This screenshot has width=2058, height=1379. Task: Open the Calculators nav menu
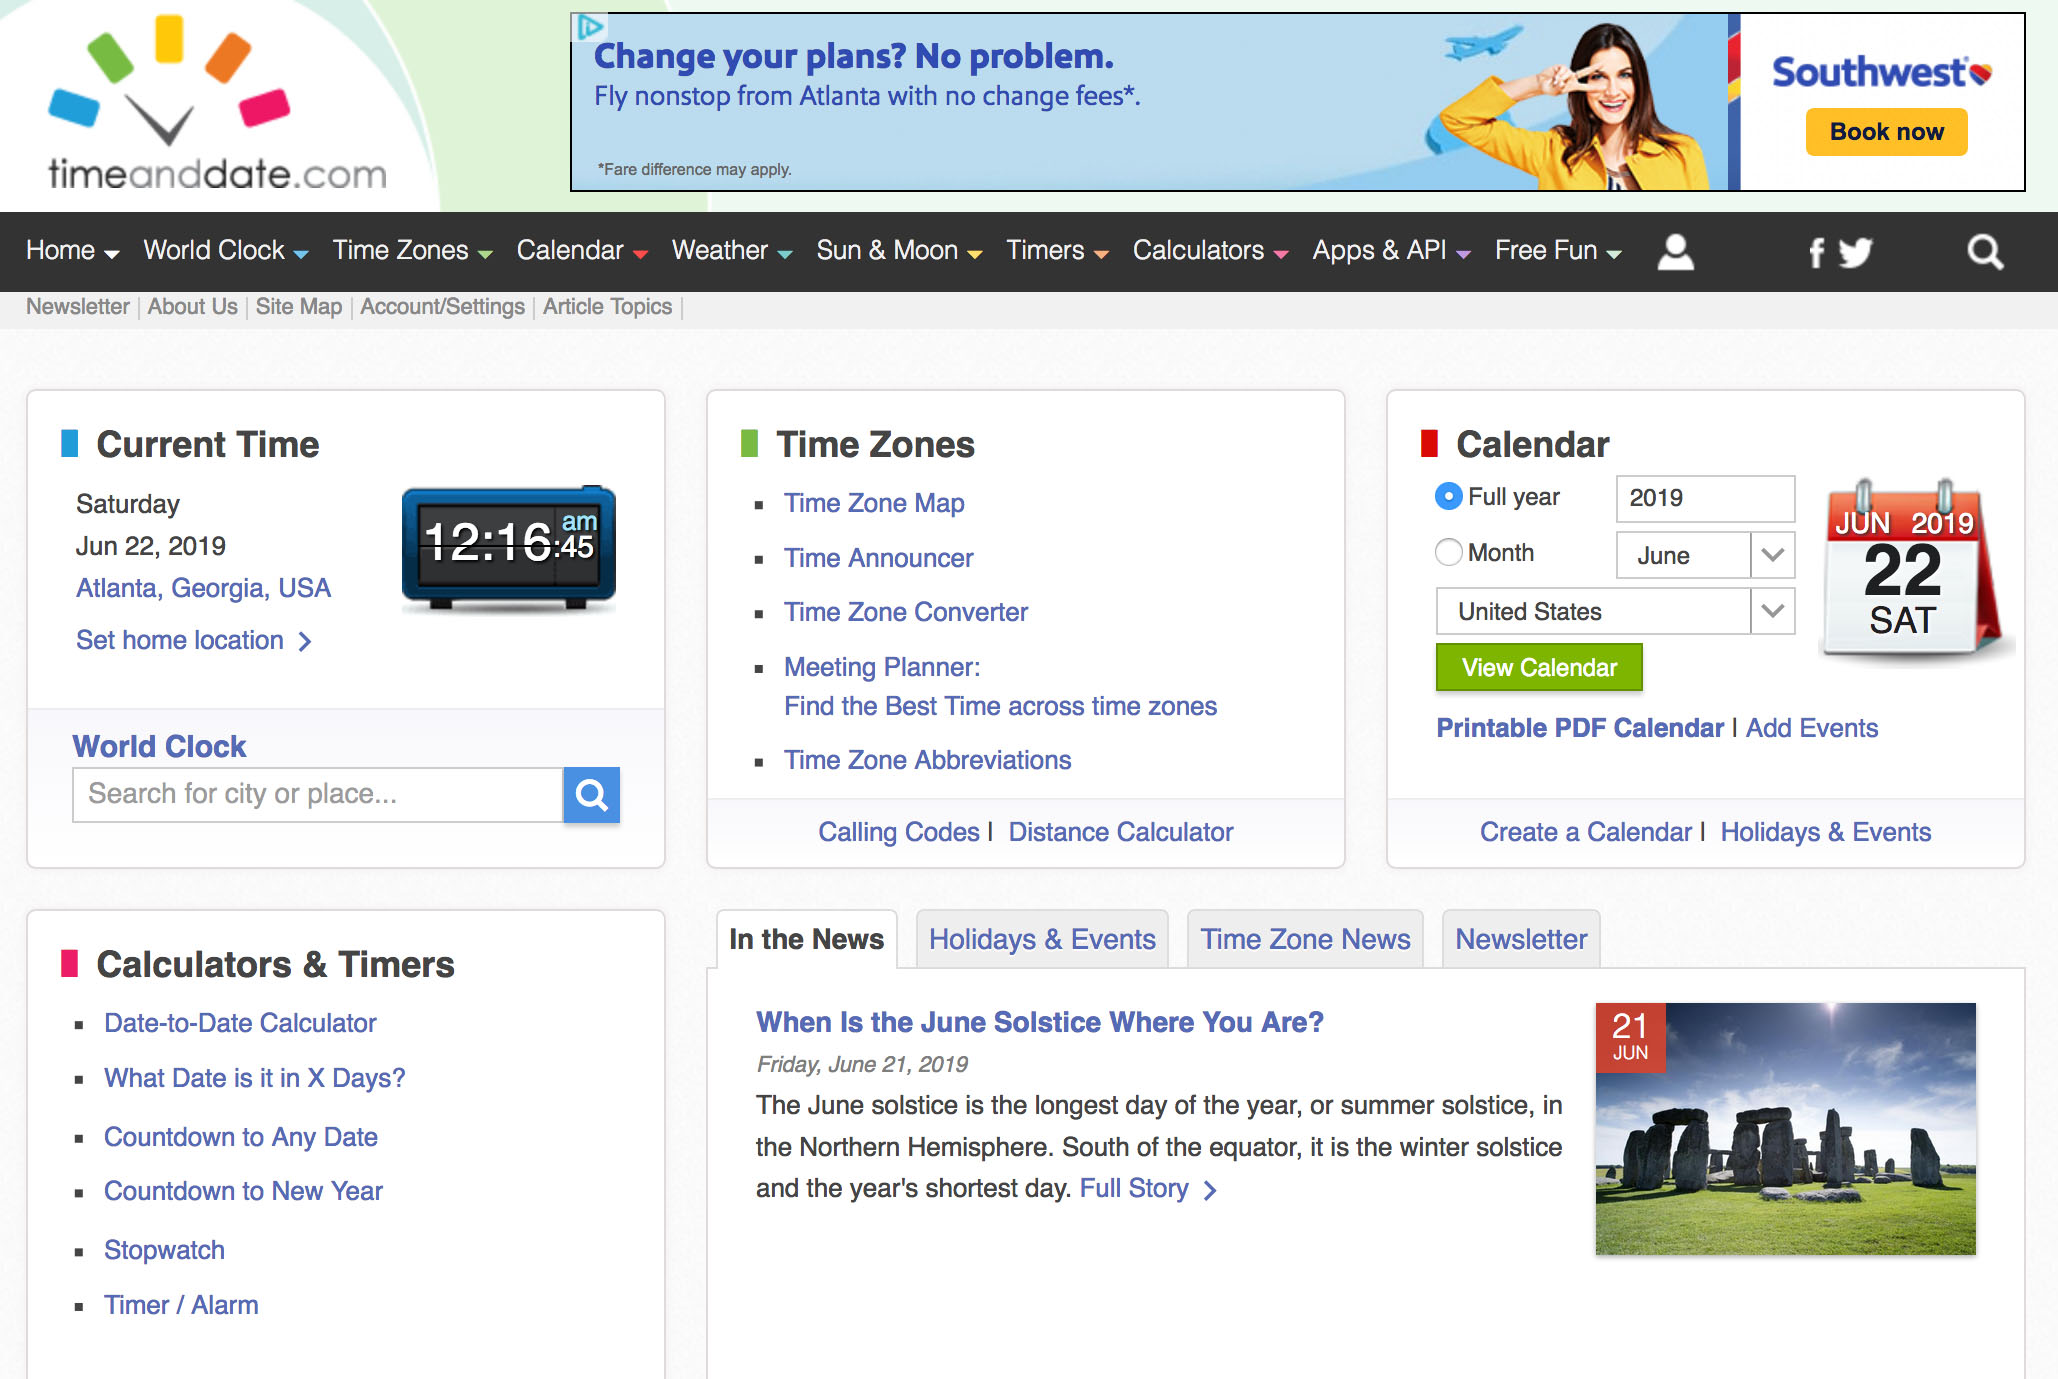click(x=1210, y=251)
